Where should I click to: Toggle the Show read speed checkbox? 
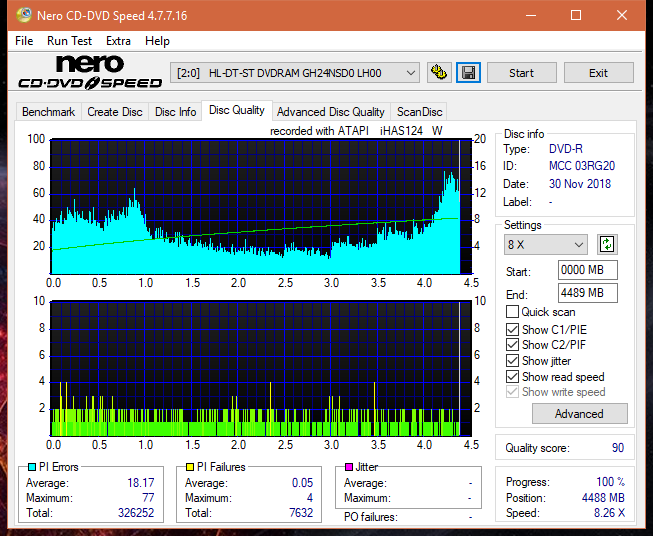click(x=512, y=376)
